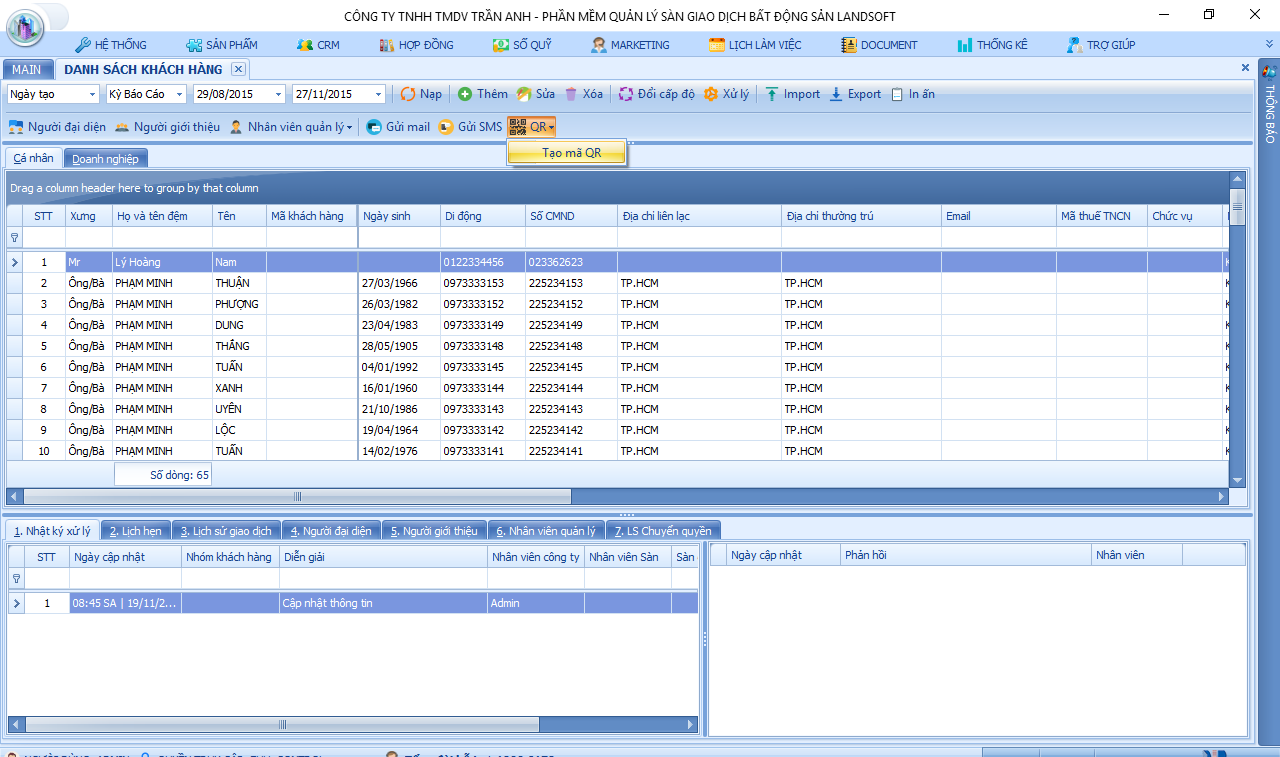Viewport: 1280px width, 757px height.
Task: Click the Gửi SMS icon
Action: tap(446, 127)
